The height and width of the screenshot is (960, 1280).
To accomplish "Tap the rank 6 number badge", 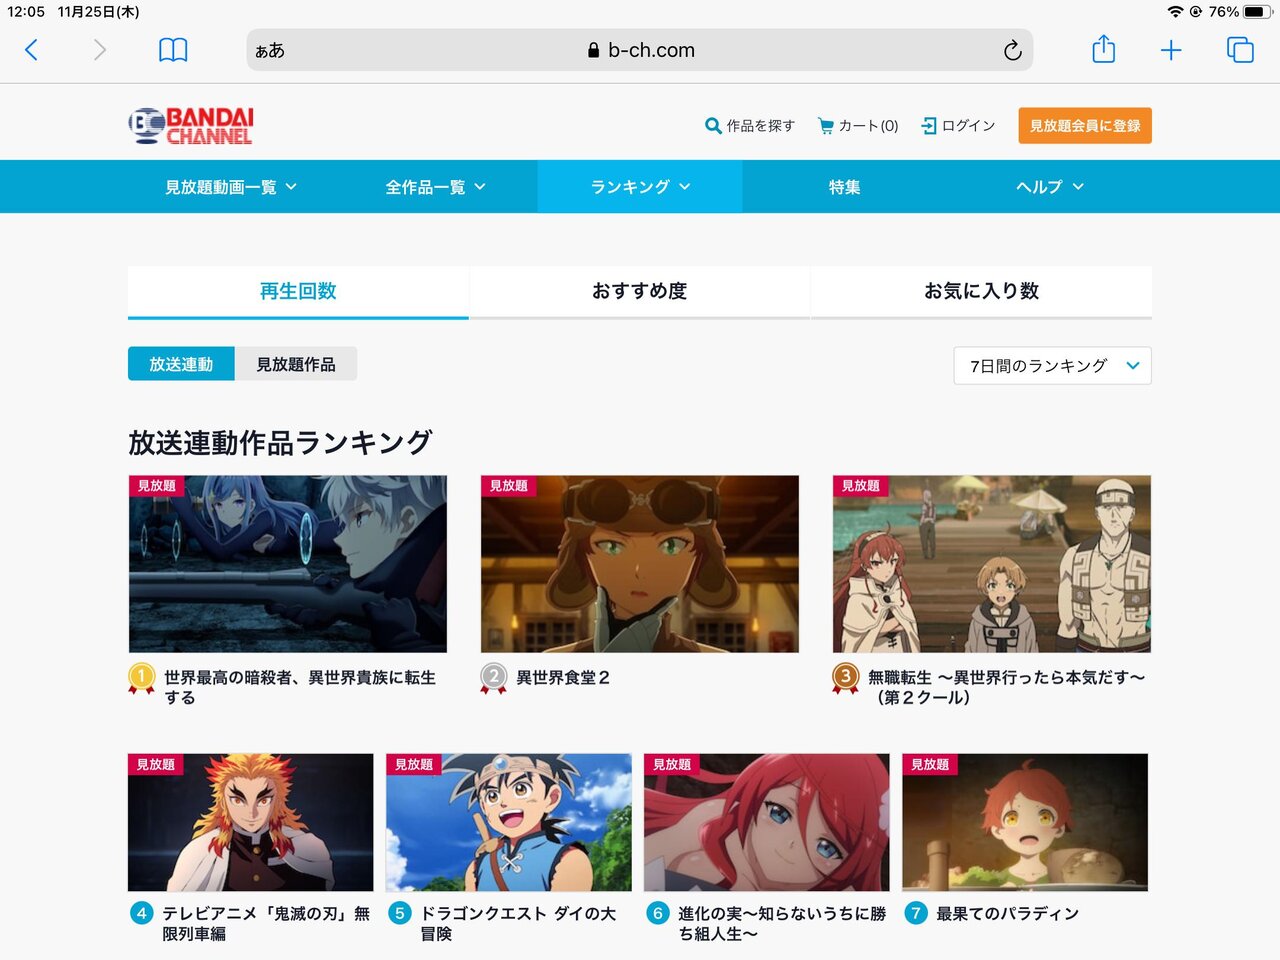I will tap(658, 913).
